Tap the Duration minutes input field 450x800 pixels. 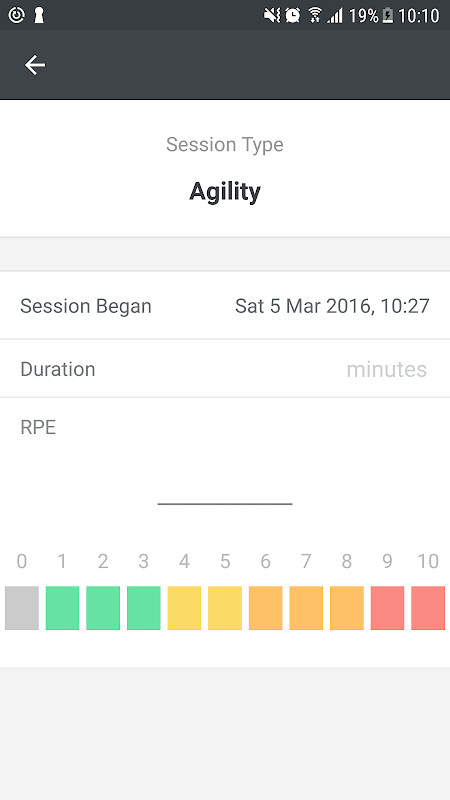click(225, 368)
